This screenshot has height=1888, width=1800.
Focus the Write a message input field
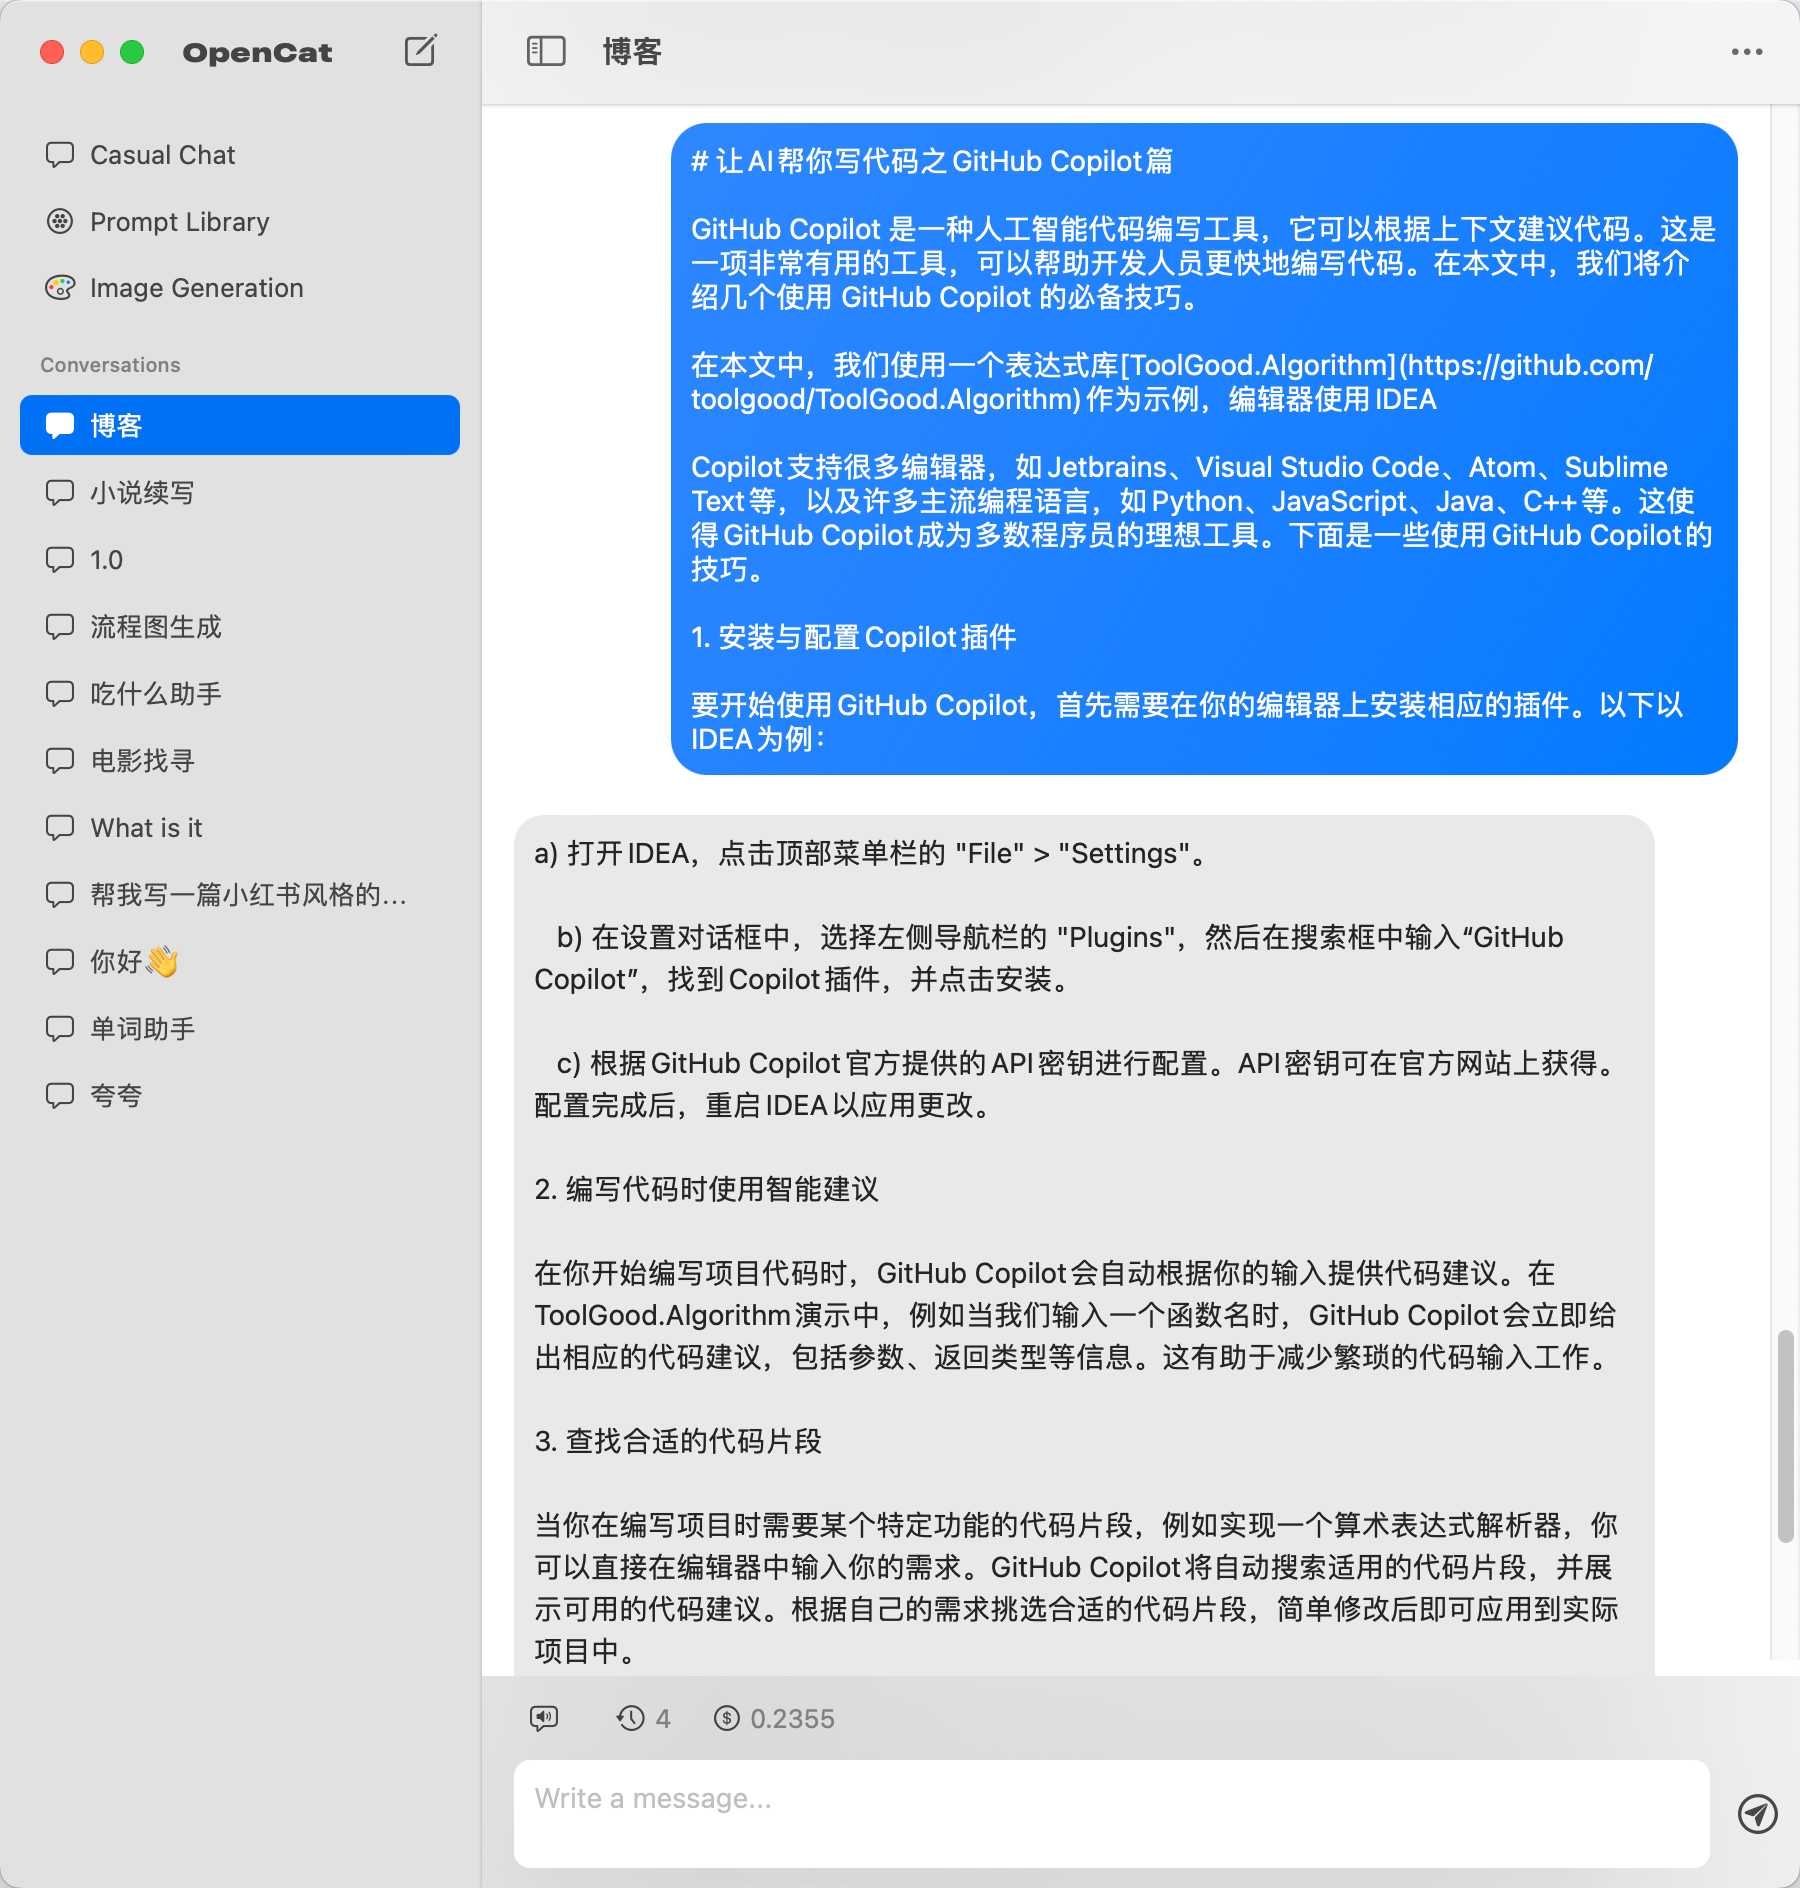[x=1111, y=1813]
